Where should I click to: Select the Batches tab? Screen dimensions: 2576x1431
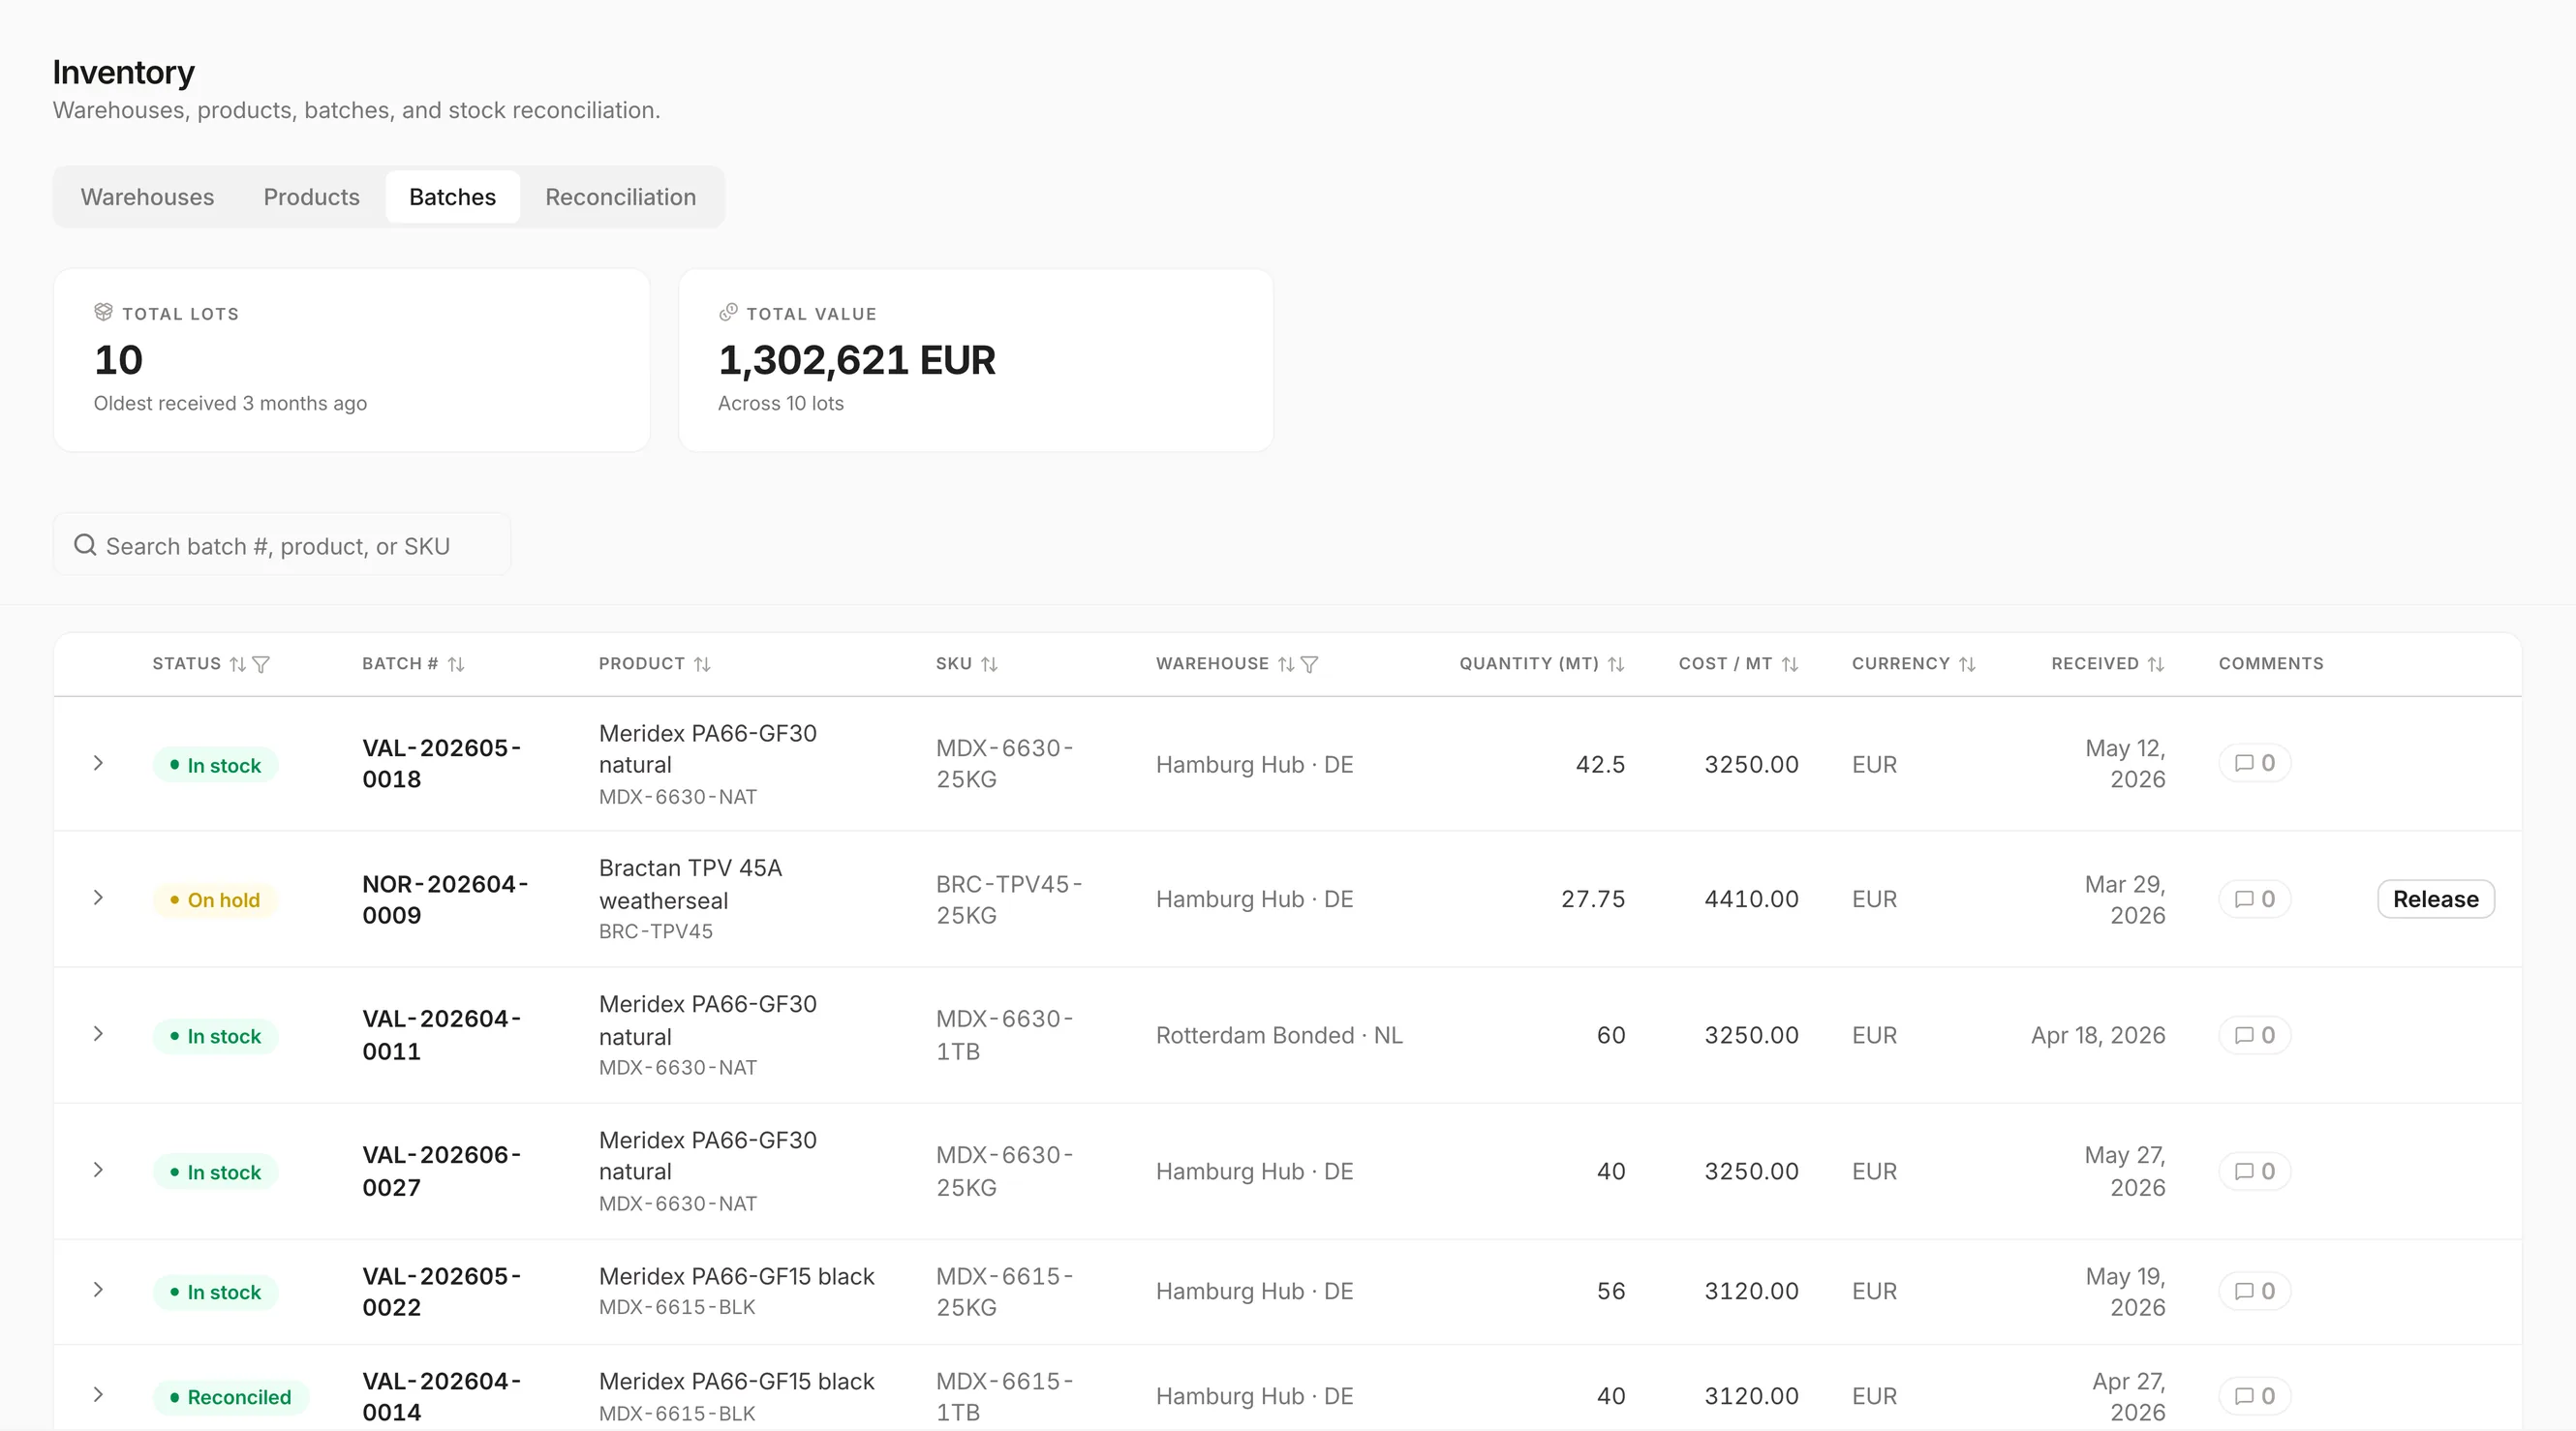[452, 197]
